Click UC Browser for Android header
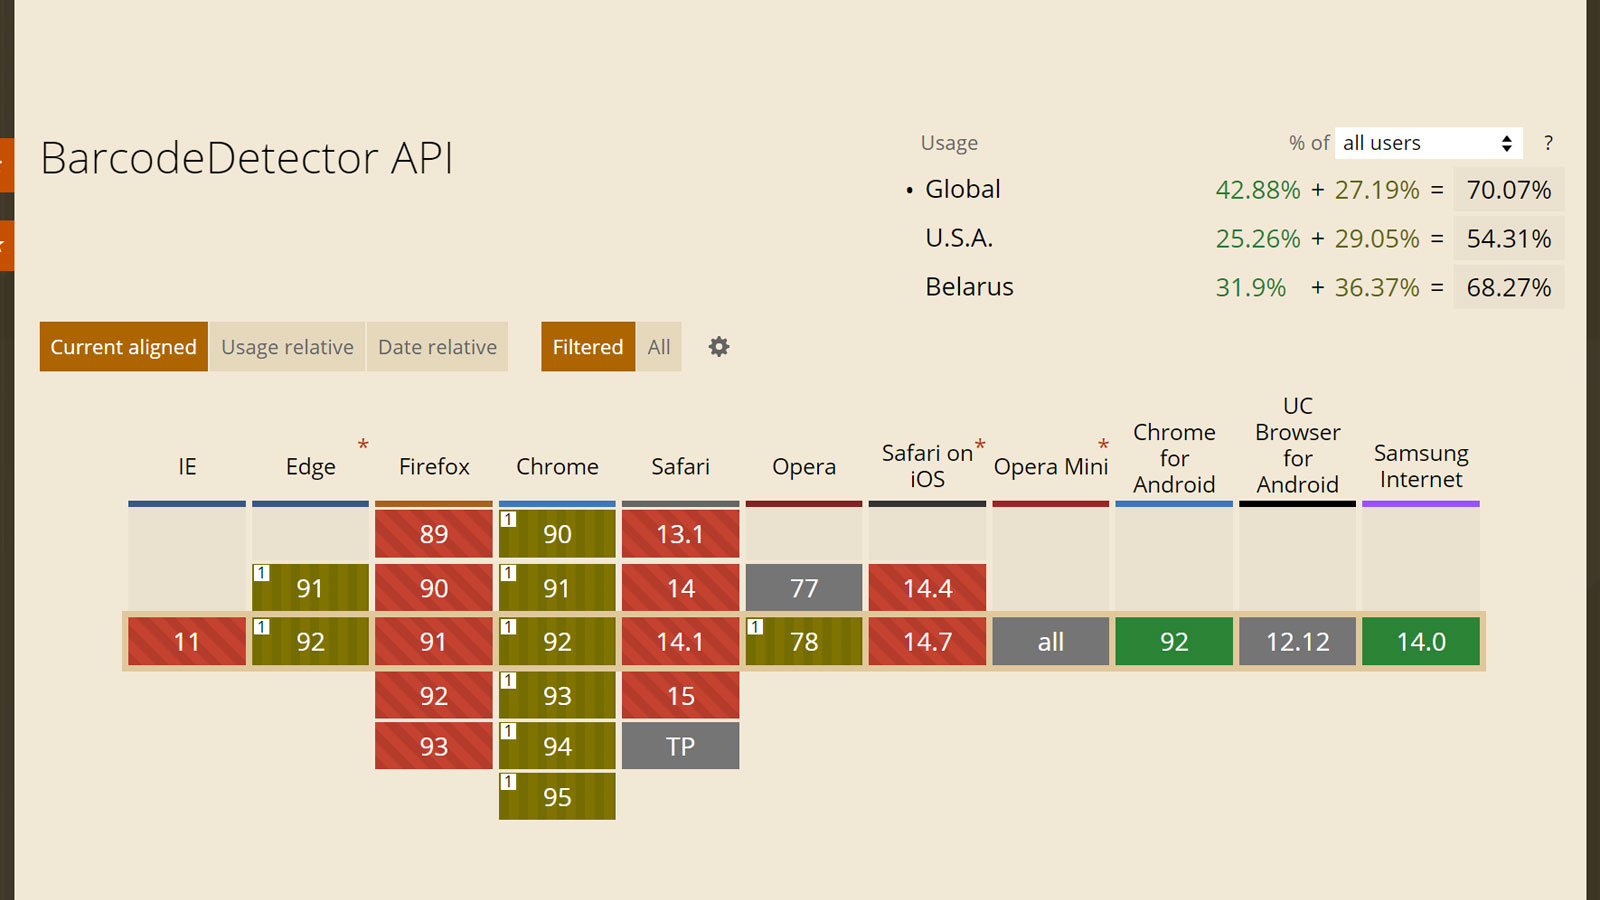The width and height of the screenshot is (1600, 900). (x=1297, y=445)
